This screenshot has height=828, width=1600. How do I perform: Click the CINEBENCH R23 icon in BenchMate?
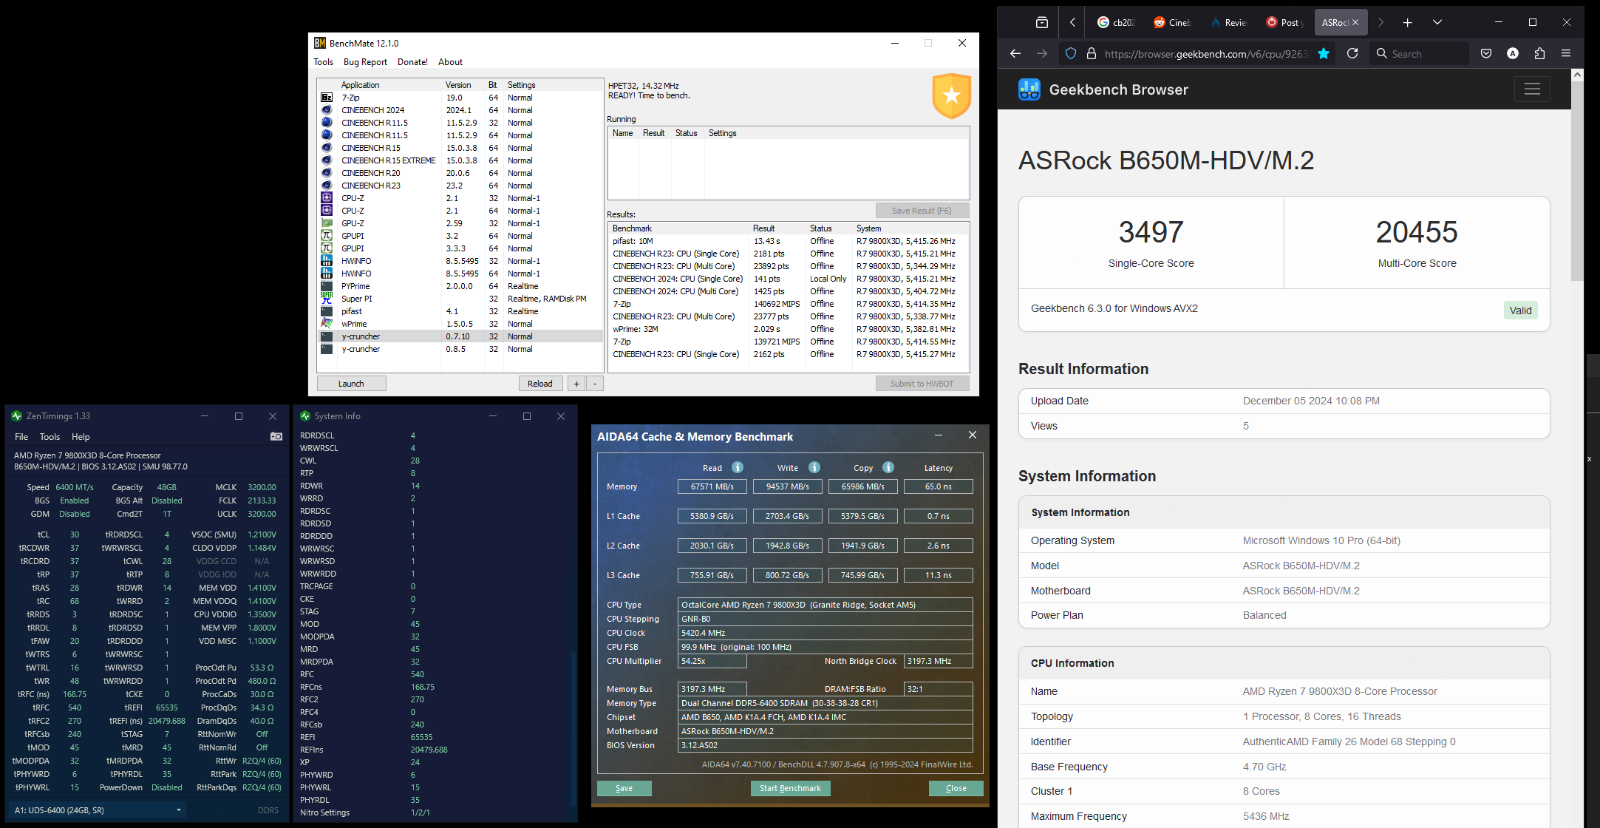[x=326, y=186]
